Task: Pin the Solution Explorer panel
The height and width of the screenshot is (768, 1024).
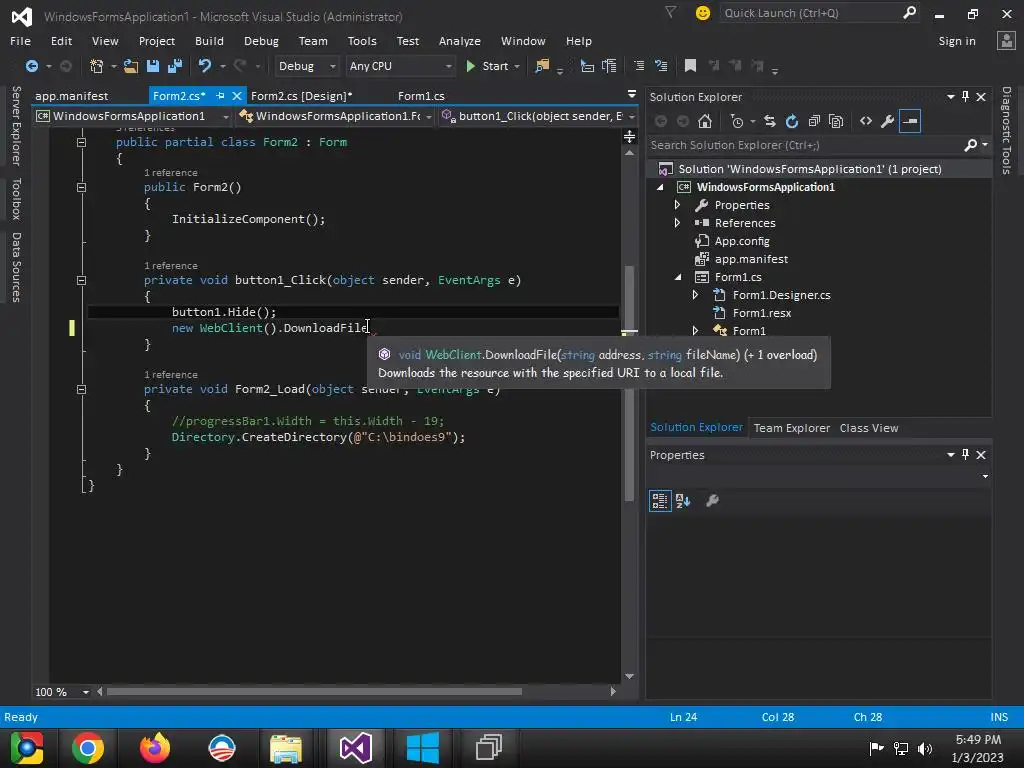Action: pyautogui.click(x=966, y=97)
